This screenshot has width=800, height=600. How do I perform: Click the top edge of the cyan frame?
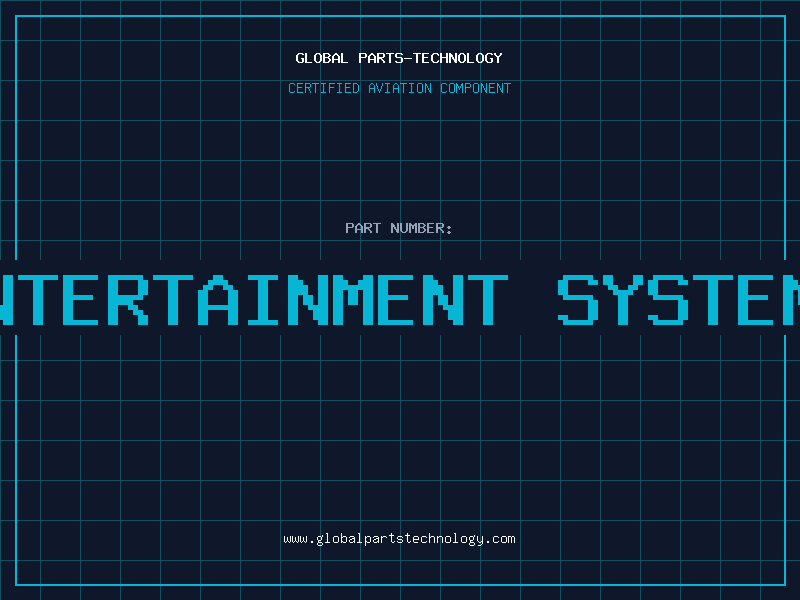coord(400,15)
